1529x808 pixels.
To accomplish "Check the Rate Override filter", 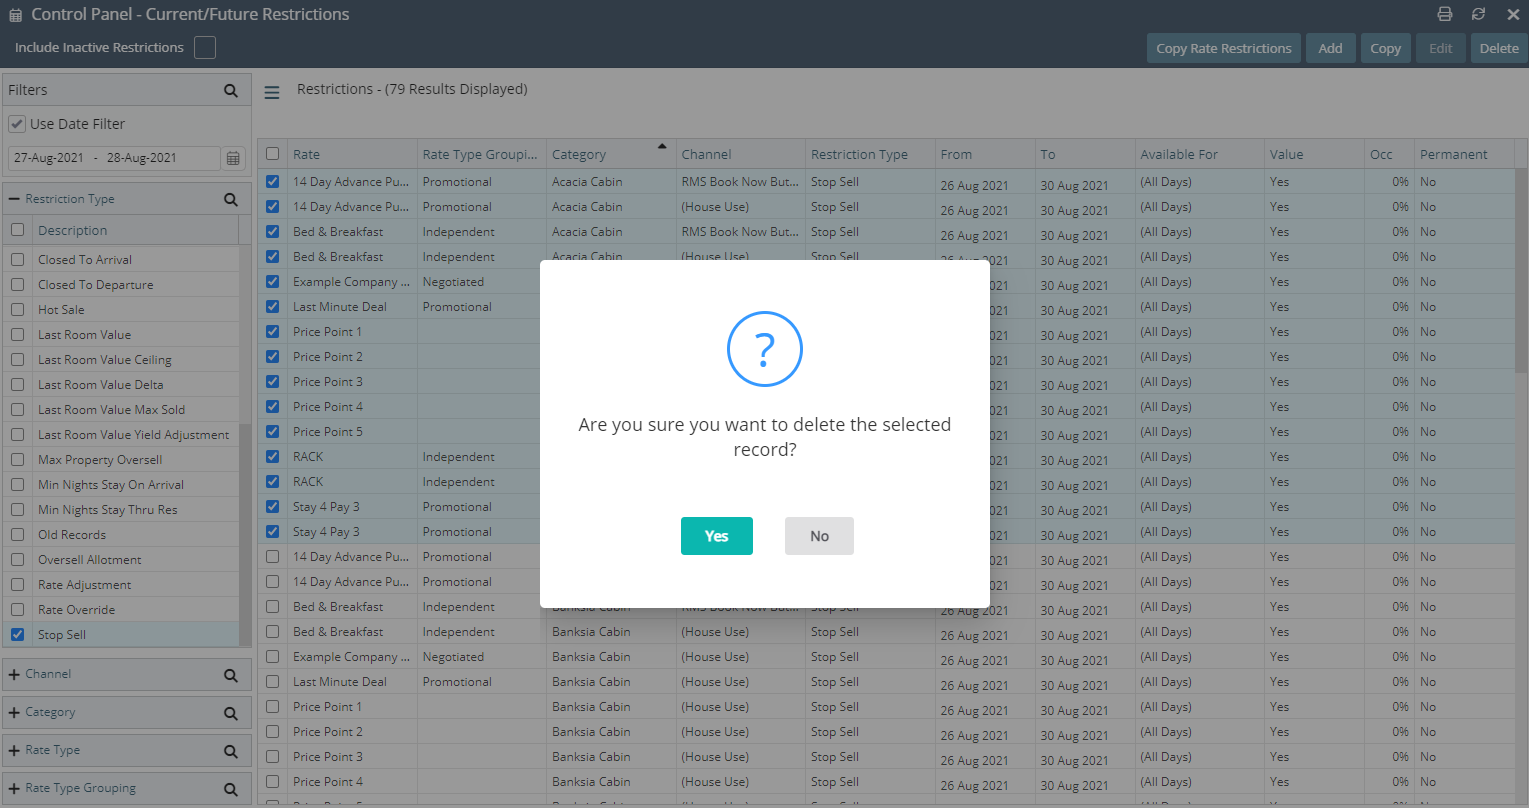I will pyautogui.click(x=17, y=609).
